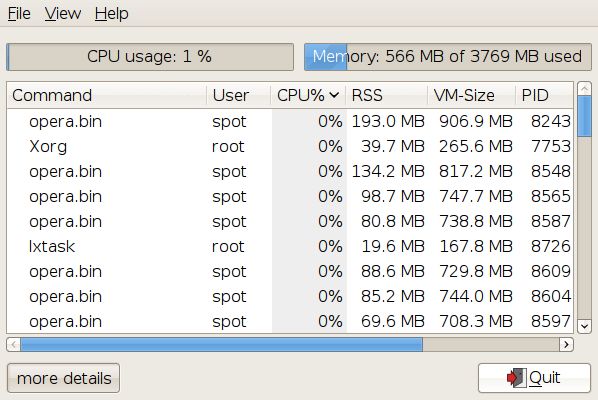Image resolution: width=598 pixels, height=400 pixels.
Task: Open the View menu
Action: (63, 14)
